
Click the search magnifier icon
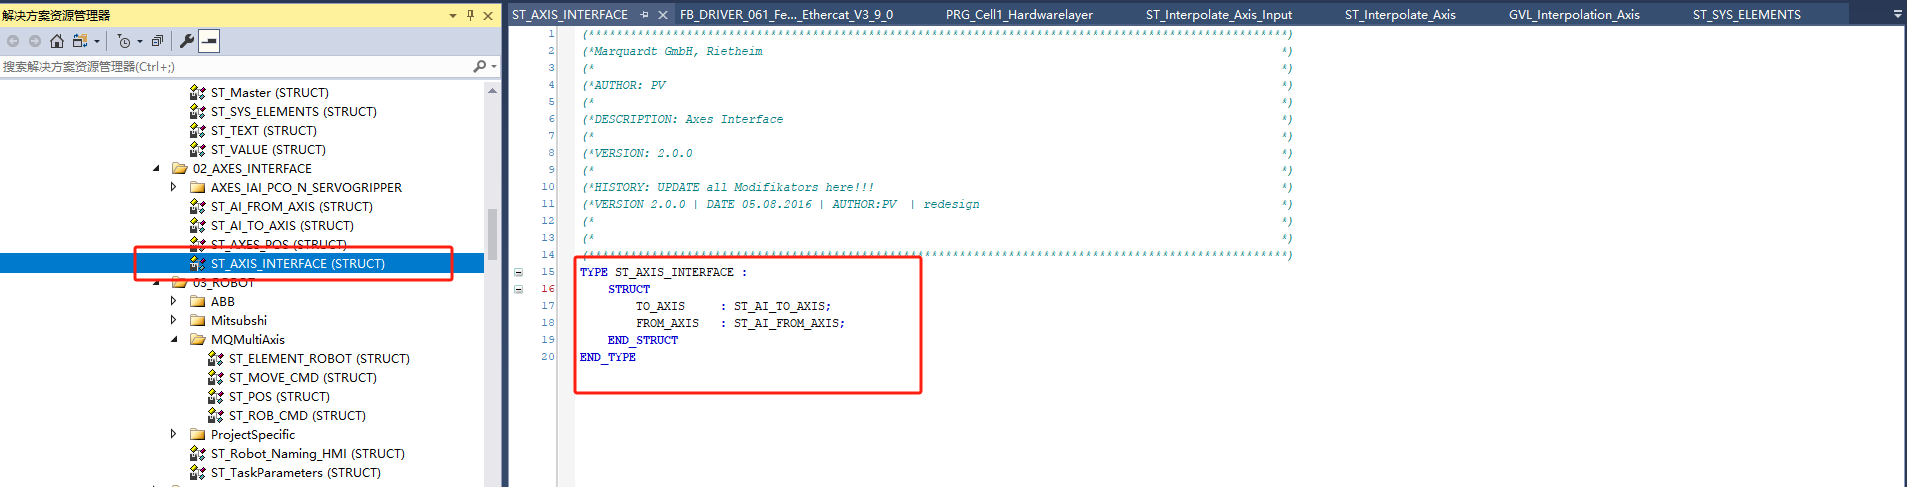[479, 66]
